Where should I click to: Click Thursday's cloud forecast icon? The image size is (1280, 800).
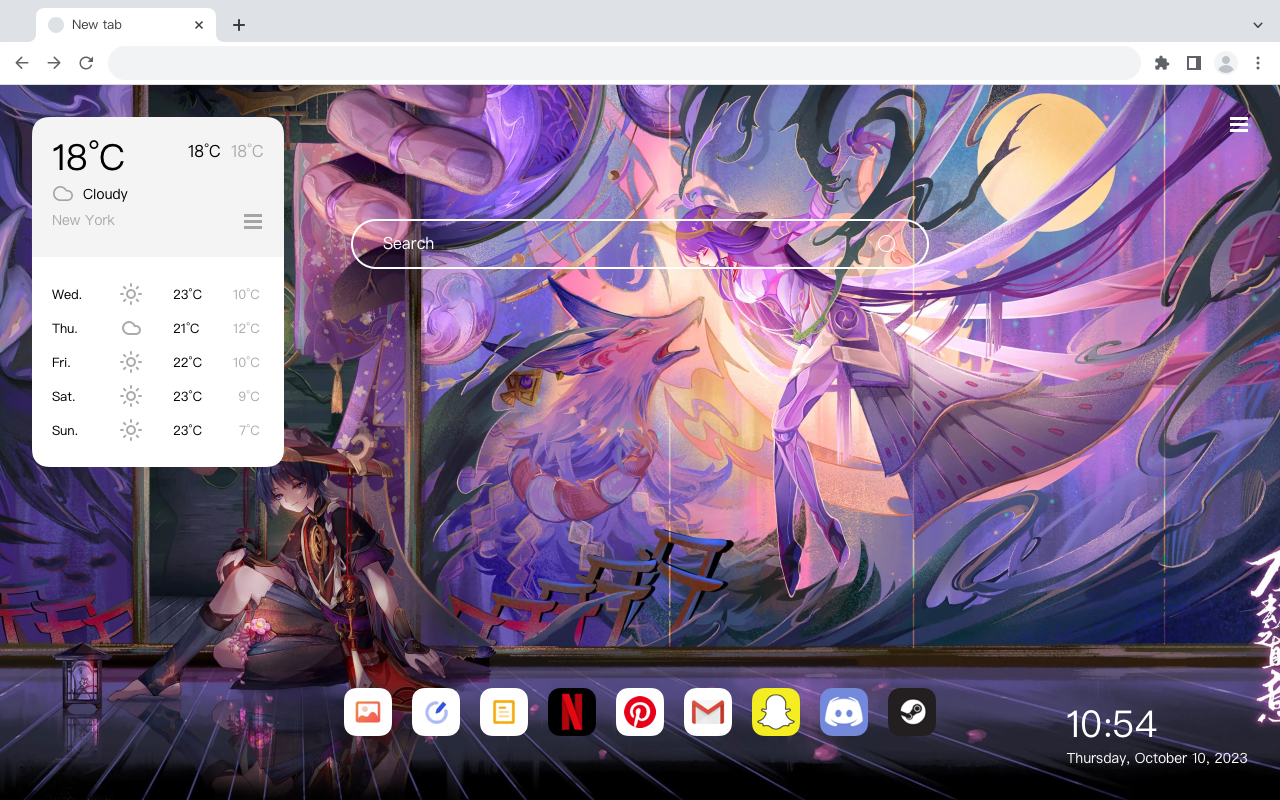coord(131,328)
